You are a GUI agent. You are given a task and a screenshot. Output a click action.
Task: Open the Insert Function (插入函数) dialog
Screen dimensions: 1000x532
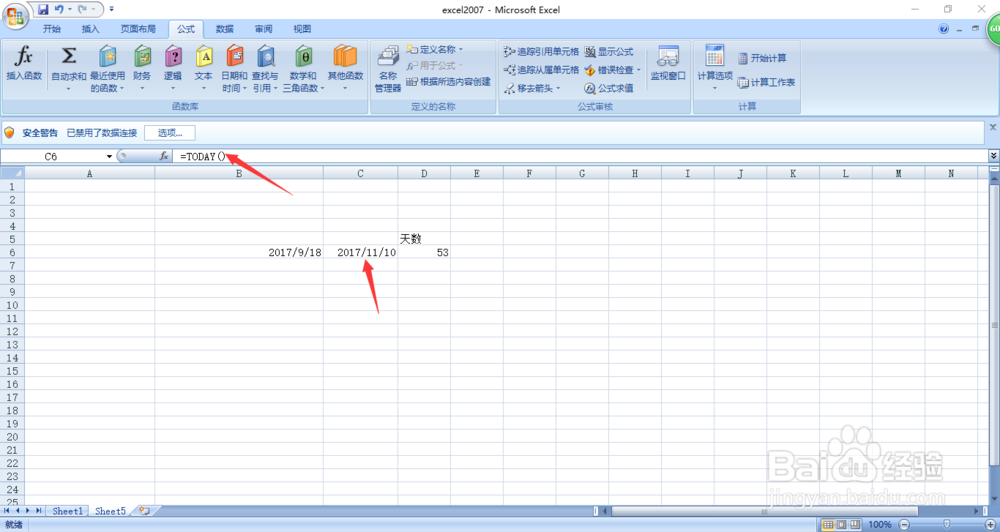pos(24,64)
